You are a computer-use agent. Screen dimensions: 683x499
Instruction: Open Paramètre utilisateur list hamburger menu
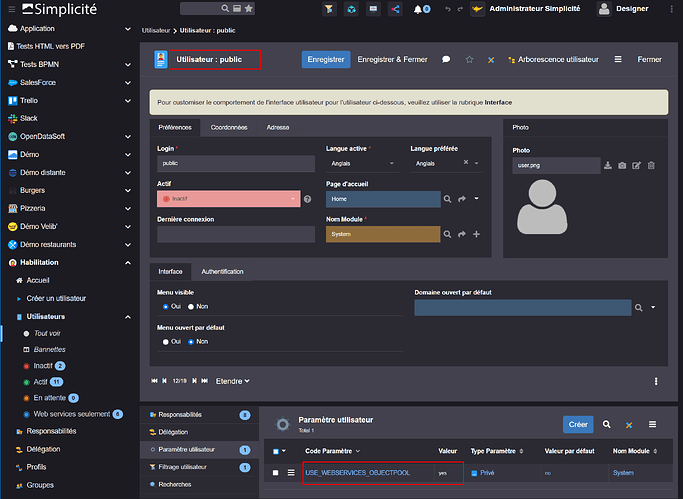(653, 424)
